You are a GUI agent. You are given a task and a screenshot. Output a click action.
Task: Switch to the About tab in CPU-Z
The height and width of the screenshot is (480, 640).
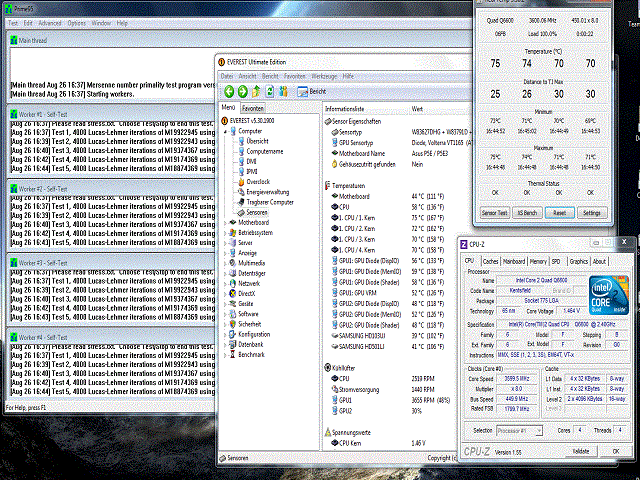pyautogui.click(x=599, y=261)
